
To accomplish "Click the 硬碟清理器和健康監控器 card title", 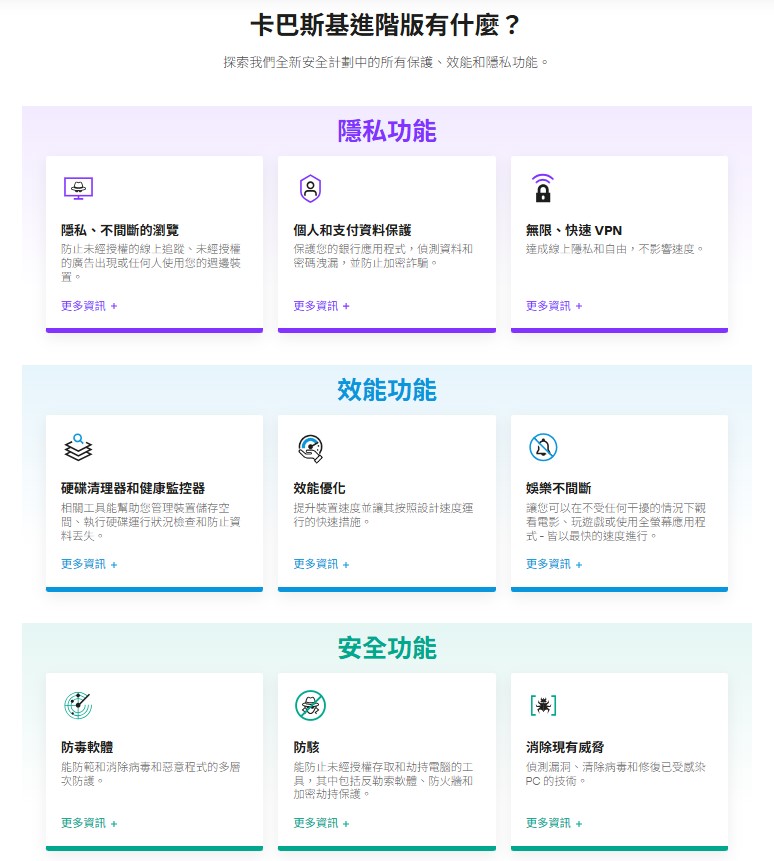I will (x=133, y=488).
